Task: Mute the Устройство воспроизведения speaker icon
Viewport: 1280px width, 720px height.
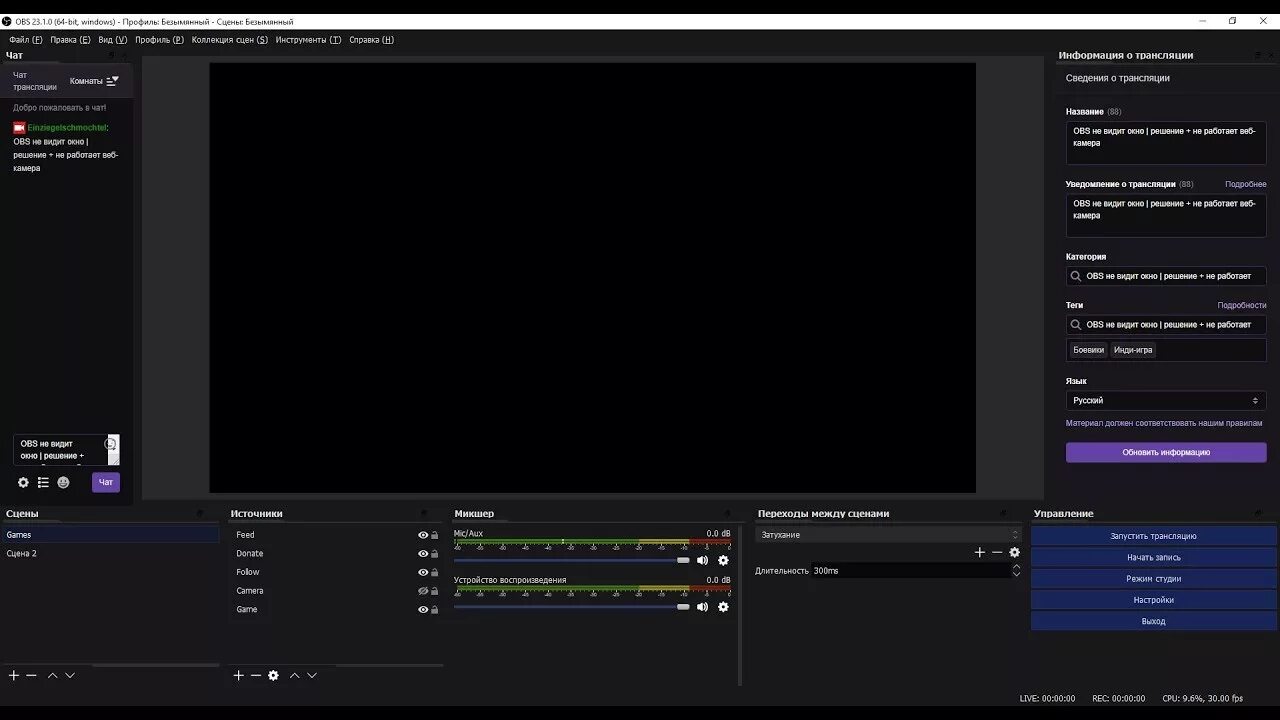Action: pos(703,607)
